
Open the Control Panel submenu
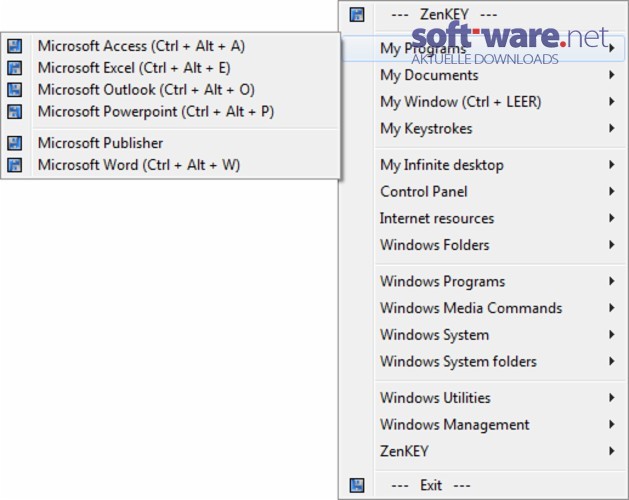pyautogui.click(x=483, y=192)
